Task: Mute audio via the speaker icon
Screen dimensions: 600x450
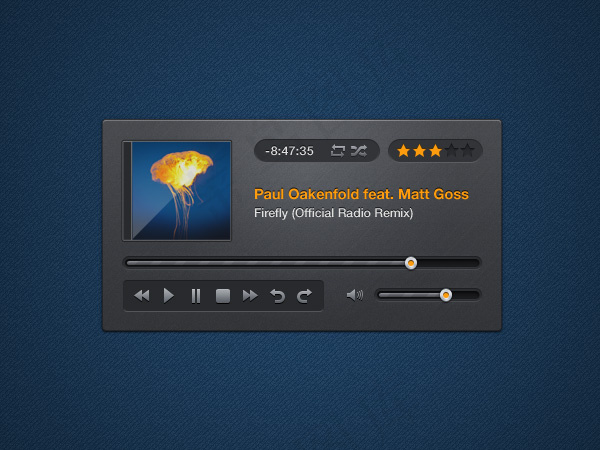Action: point(355,295)
